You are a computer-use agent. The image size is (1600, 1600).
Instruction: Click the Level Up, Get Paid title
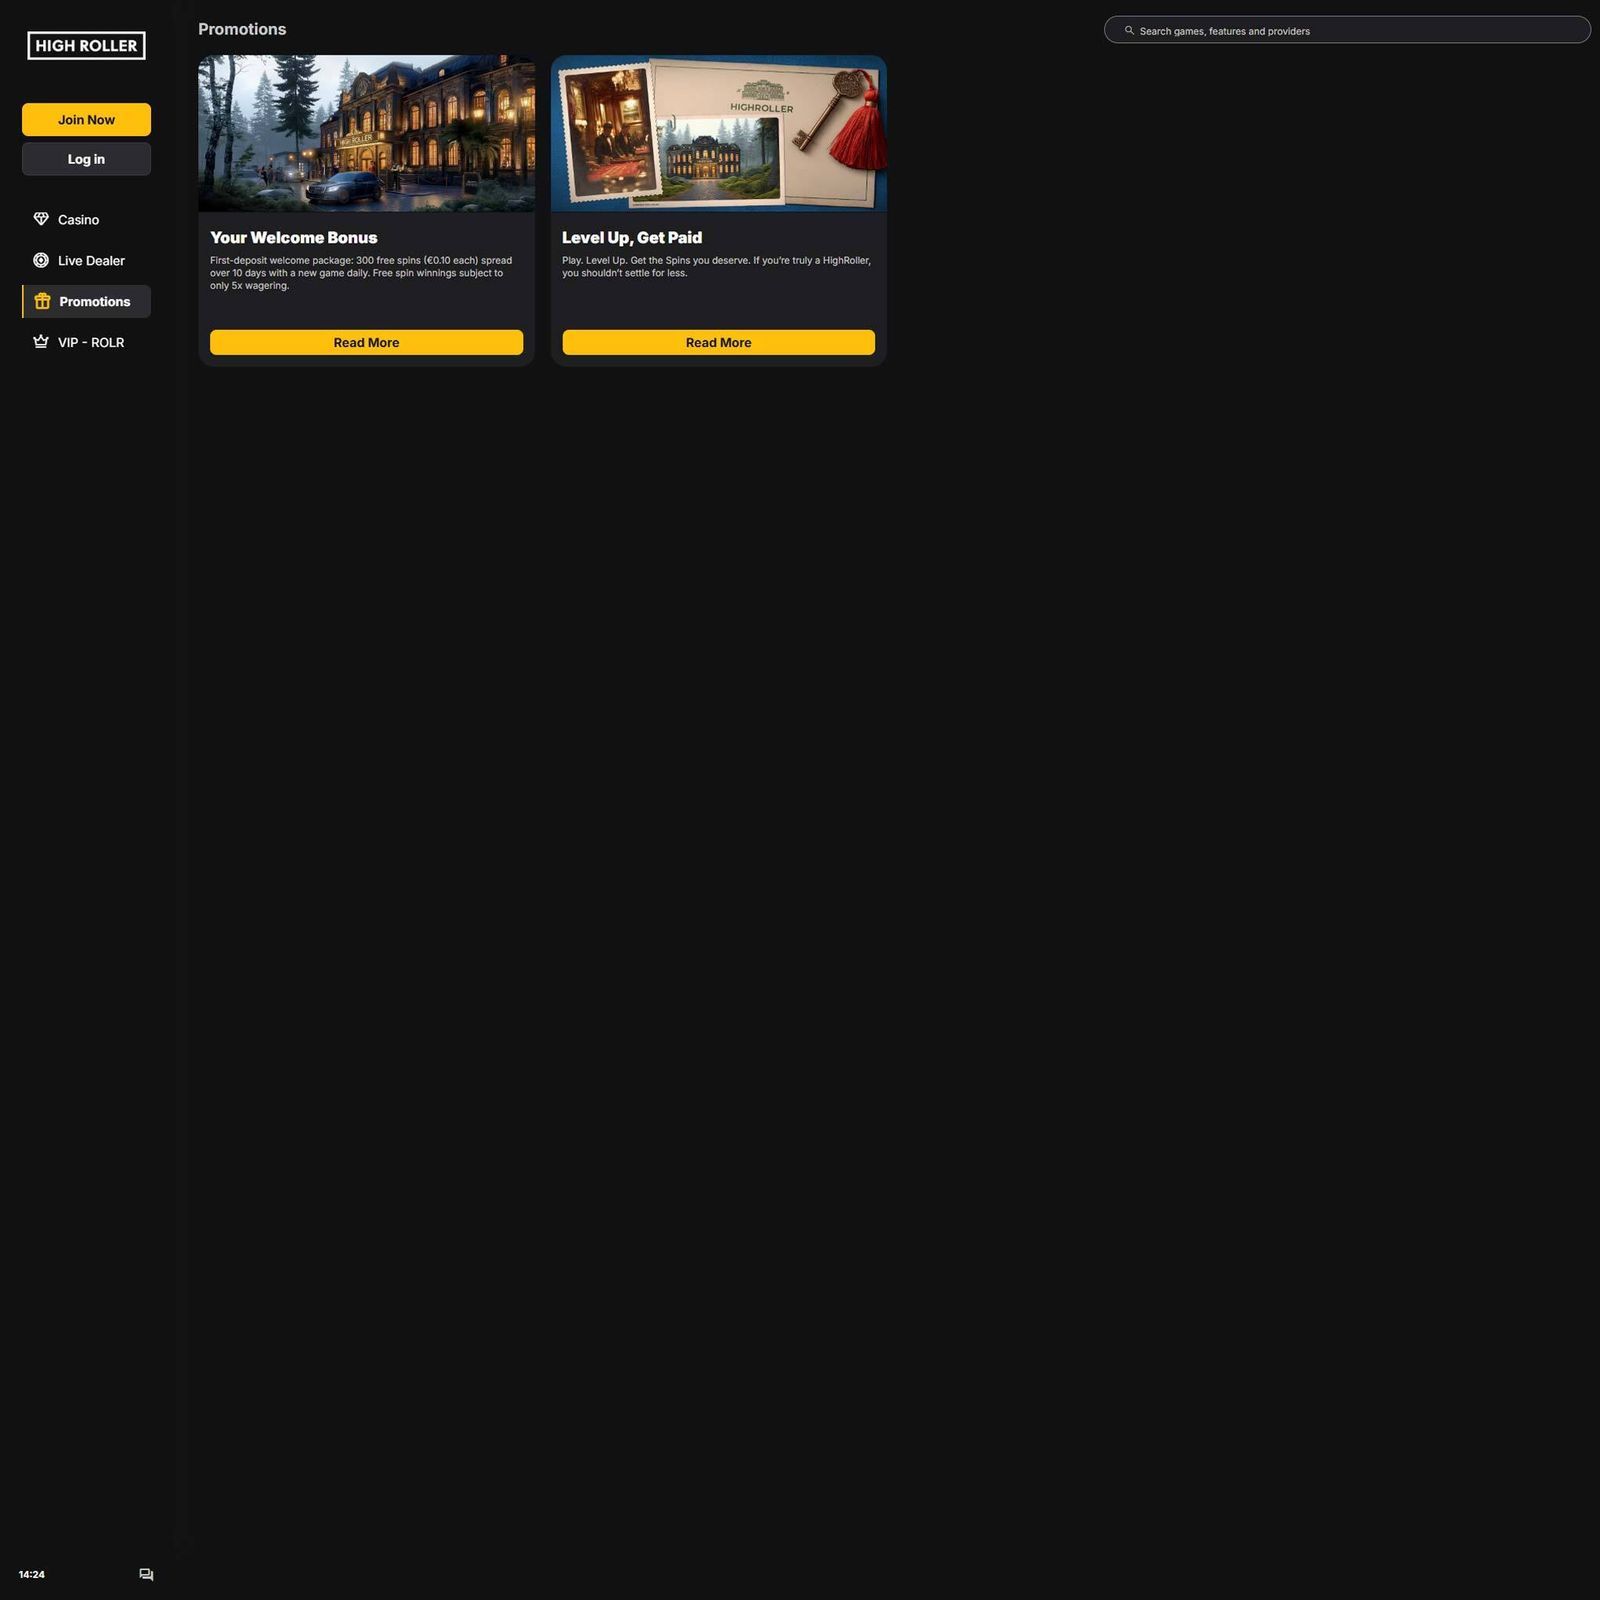tap(632, 237)
